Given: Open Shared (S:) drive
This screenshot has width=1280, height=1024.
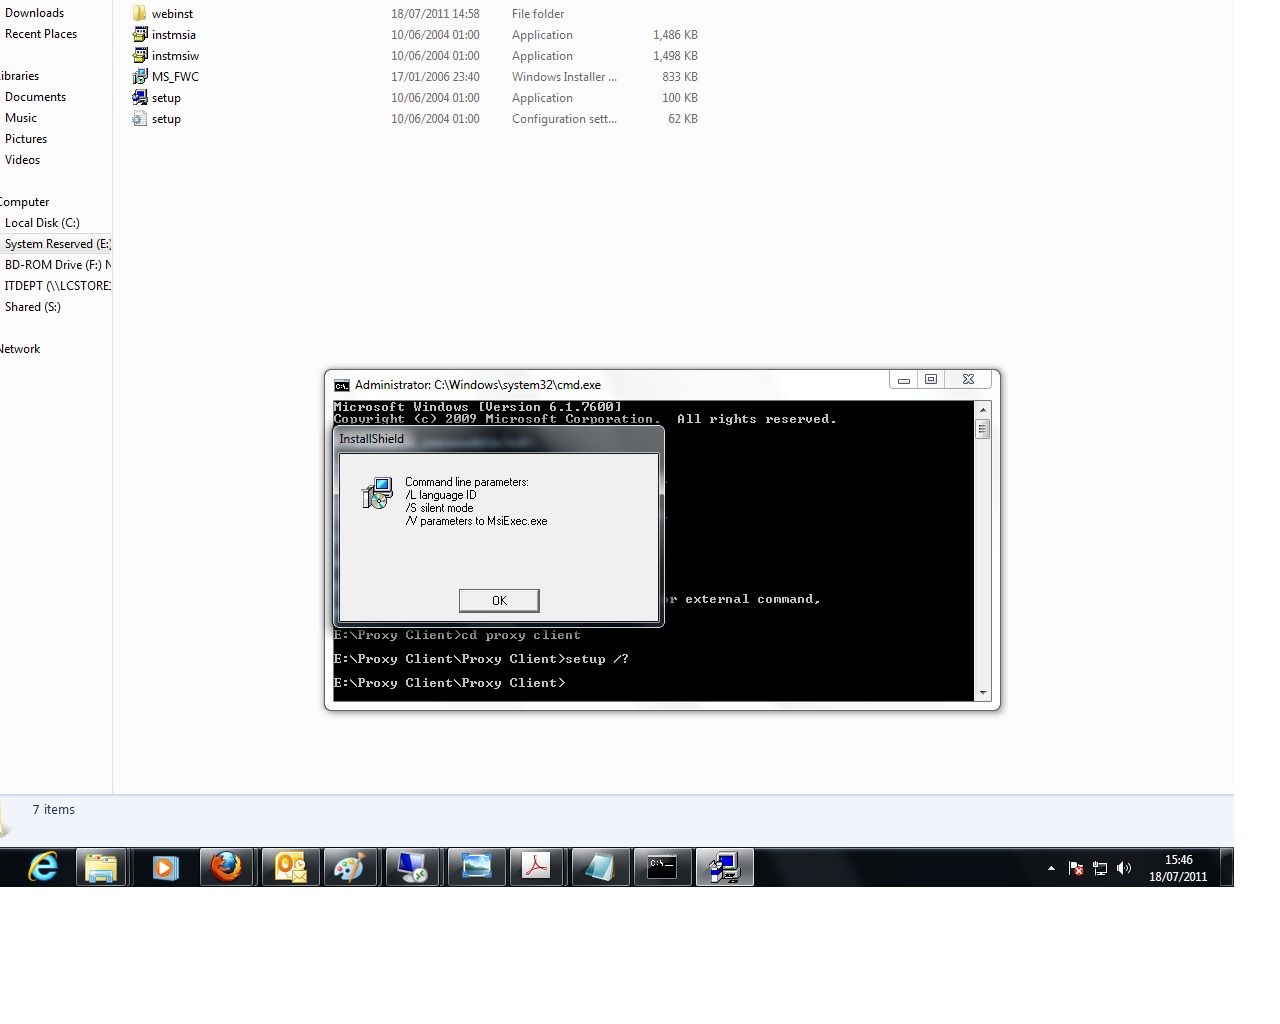Looking at the screenshot, I should (x=33, y=307).
